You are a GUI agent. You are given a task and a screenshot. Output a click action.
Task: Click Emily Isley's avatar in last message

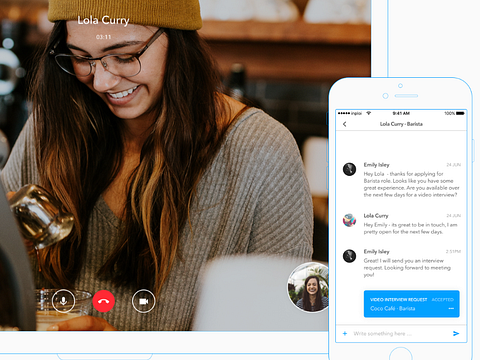pyautogui.click(x=349, y=256)
